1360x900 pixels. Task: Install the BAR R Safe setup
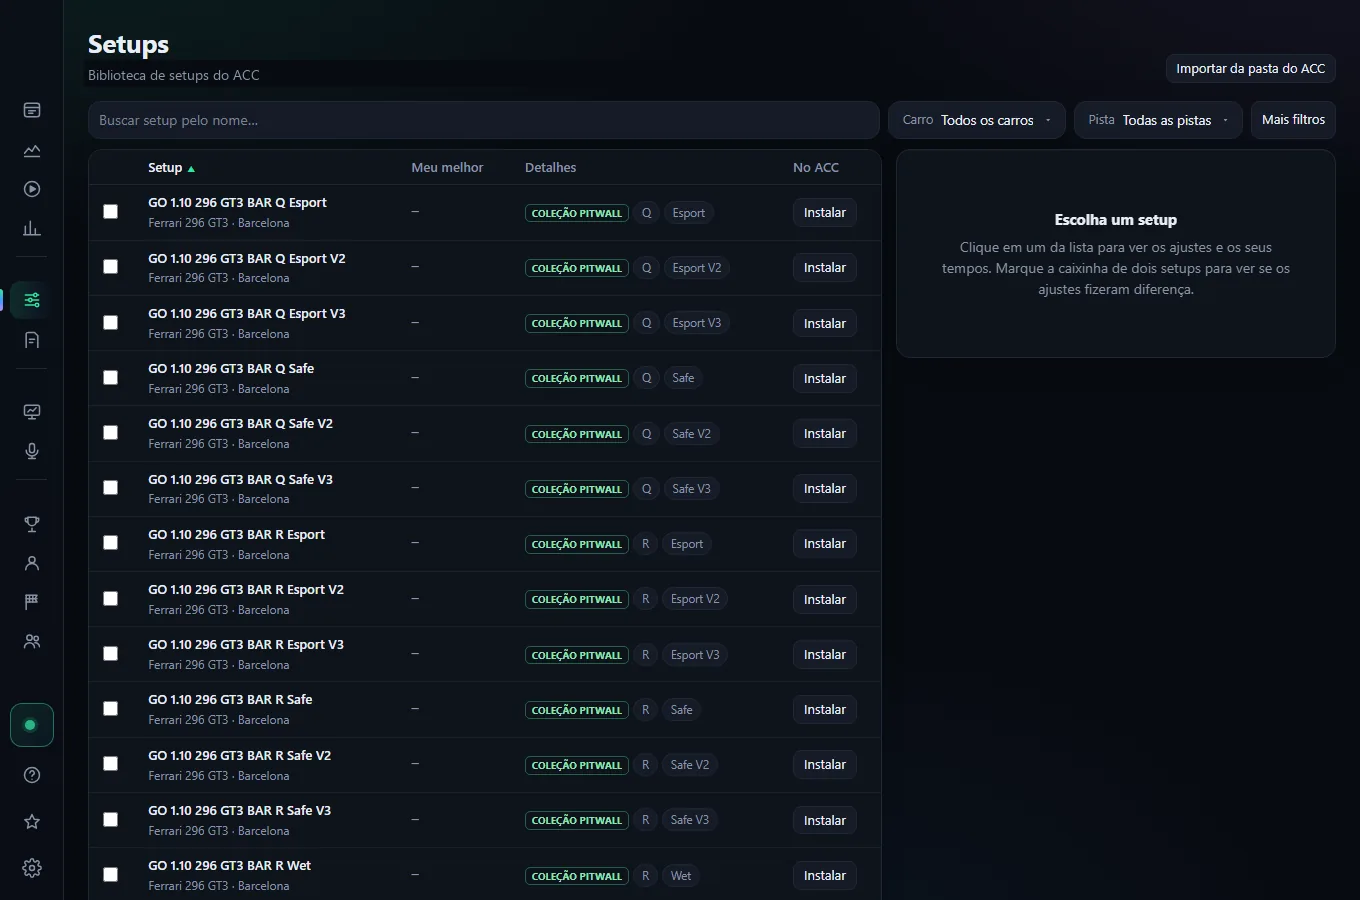[x=825, y=710]
